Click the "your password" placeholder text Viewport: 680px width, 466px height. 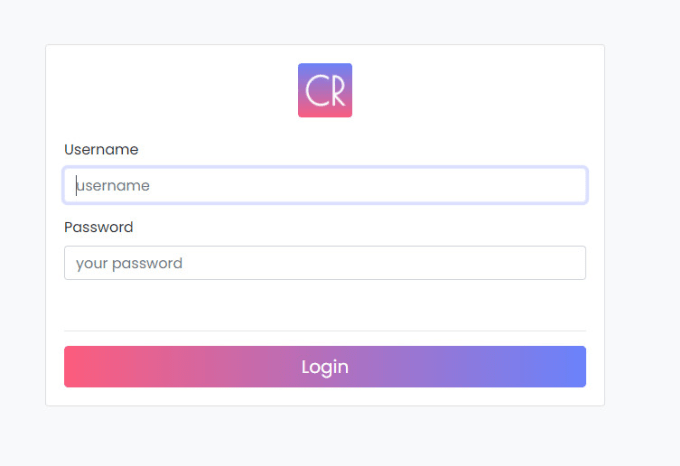(129, 263)
